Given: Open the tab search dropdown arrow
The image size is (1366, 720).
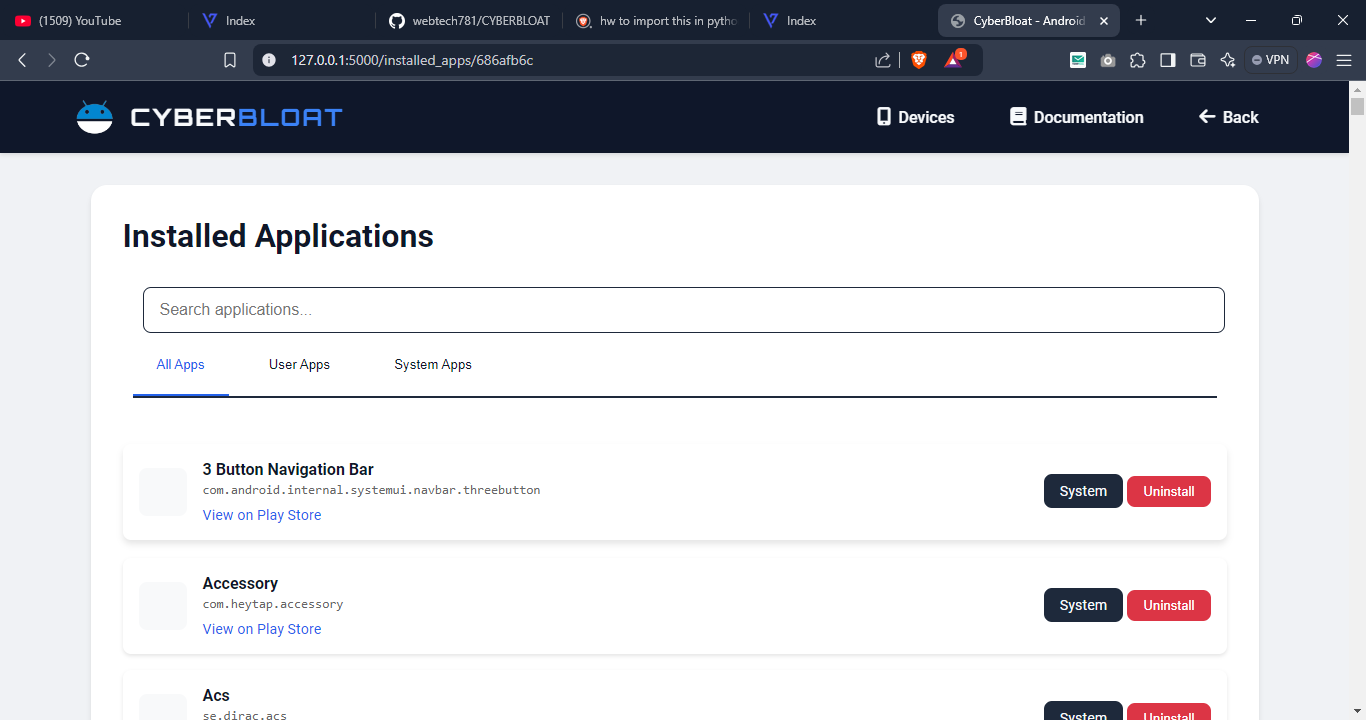Looking at the screenshot, I should point(1211,20).
